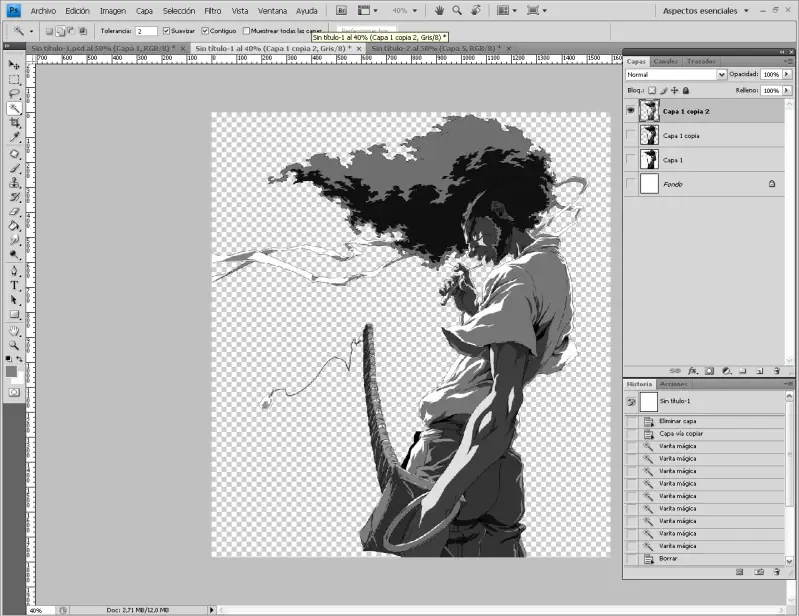Select the Eraser tool
This screenshot has width=799, height=616.
pyautogui.click(x=14, y=211)
